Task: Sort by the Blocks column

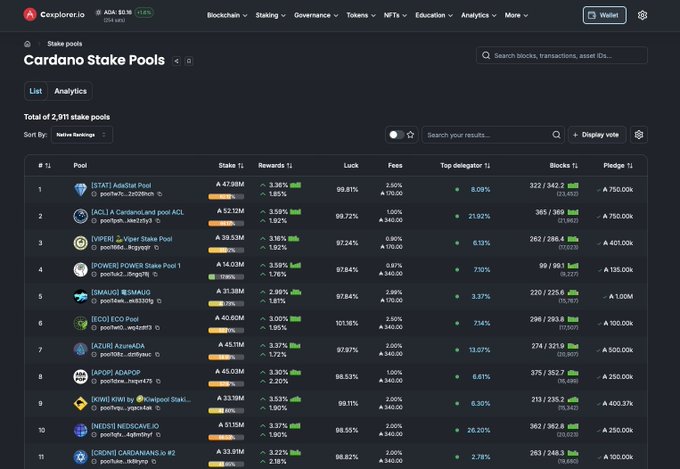Action: point(563,166)
